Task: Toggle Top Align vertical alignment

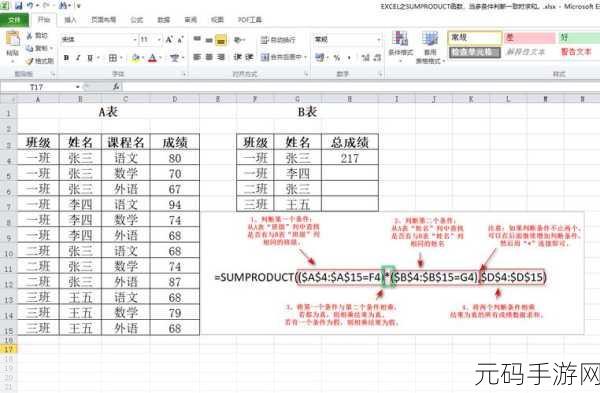Action: [x=197, y=39]
